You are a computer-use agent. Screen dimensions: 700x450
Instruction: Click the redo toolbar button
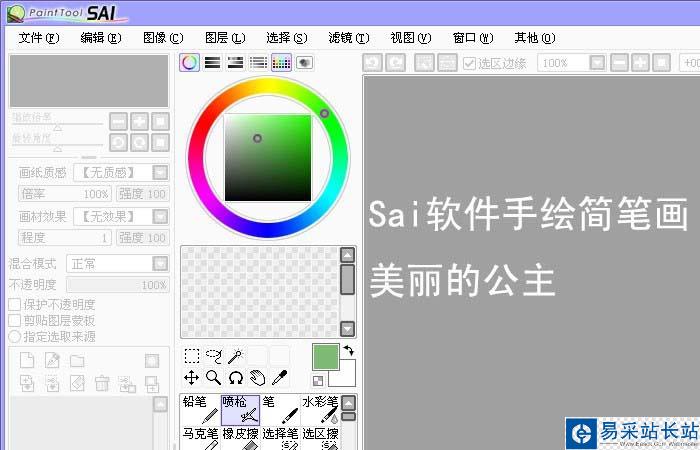point(396,63)
